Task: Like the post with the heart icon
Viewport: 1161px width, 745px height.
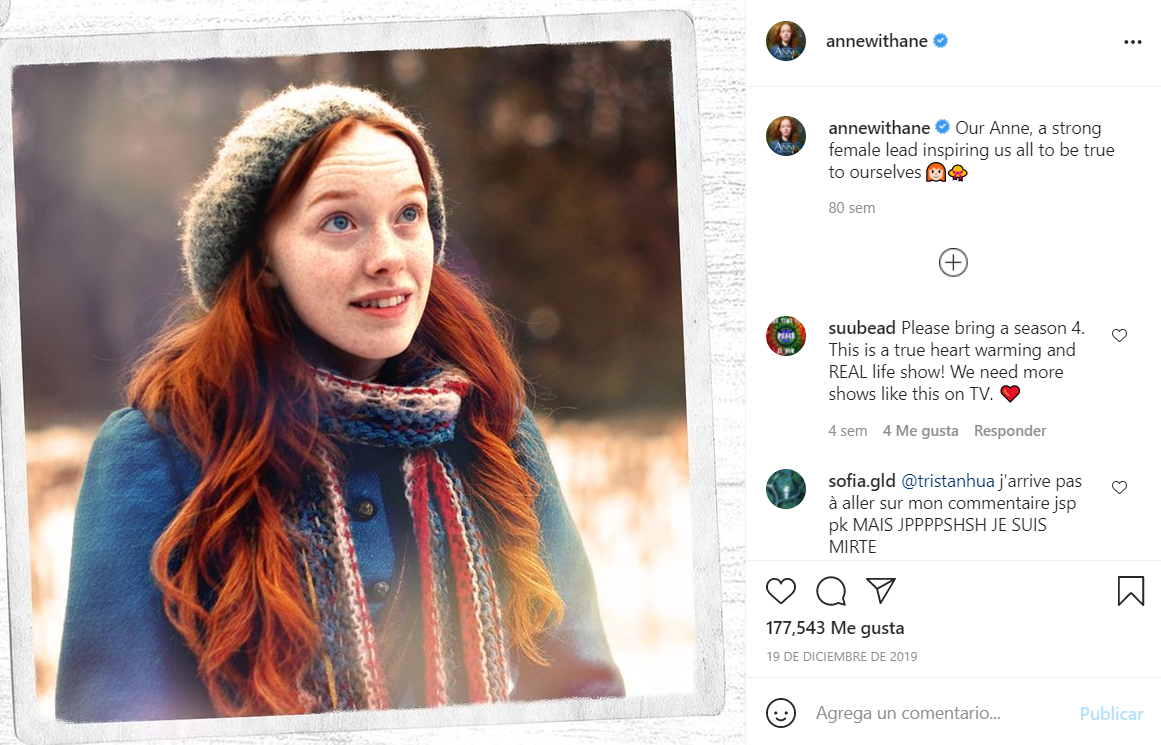Action: click(781, 591)
